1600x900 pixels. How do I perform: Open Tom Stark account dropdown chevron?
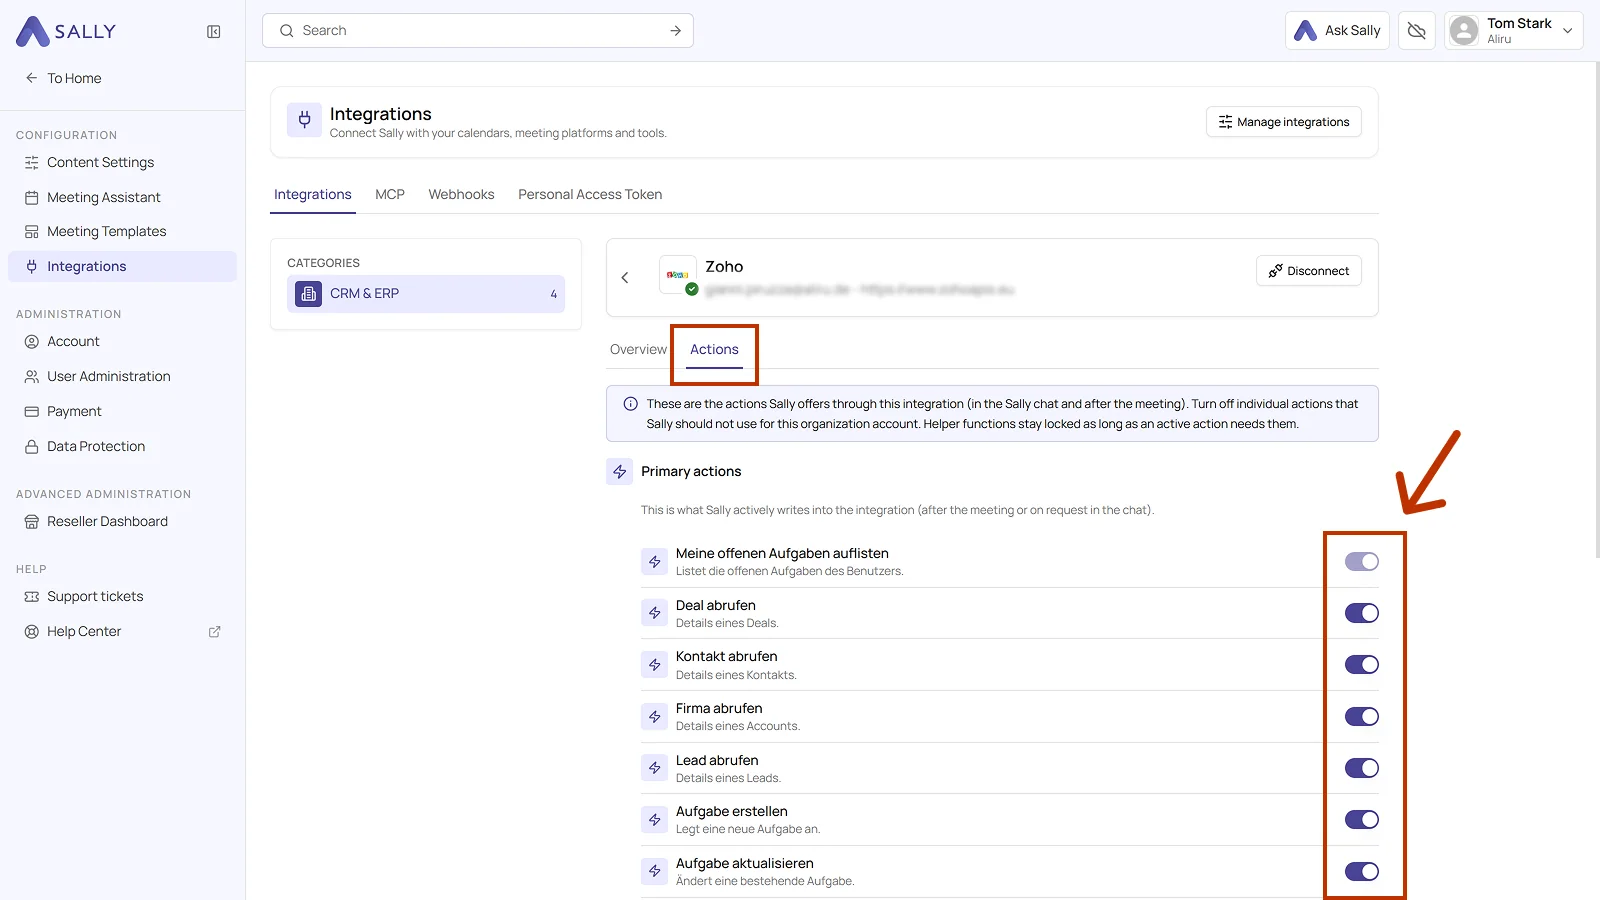coord(1567,31)
